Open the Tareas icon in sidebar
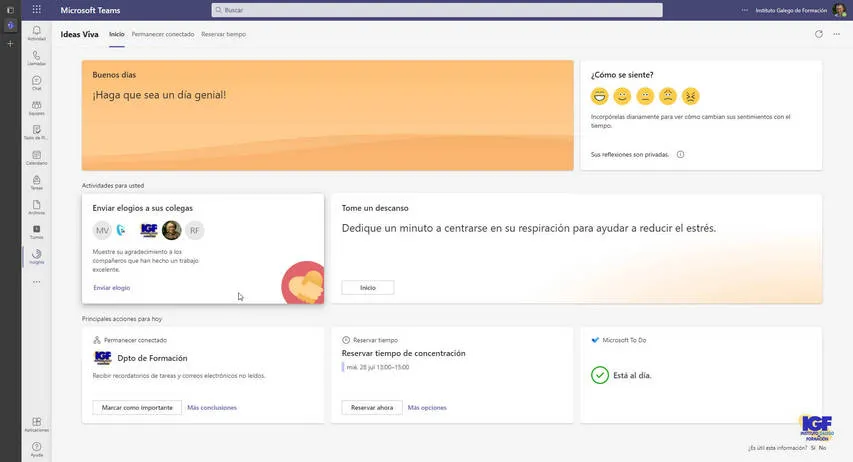 (x=36, y=182)
